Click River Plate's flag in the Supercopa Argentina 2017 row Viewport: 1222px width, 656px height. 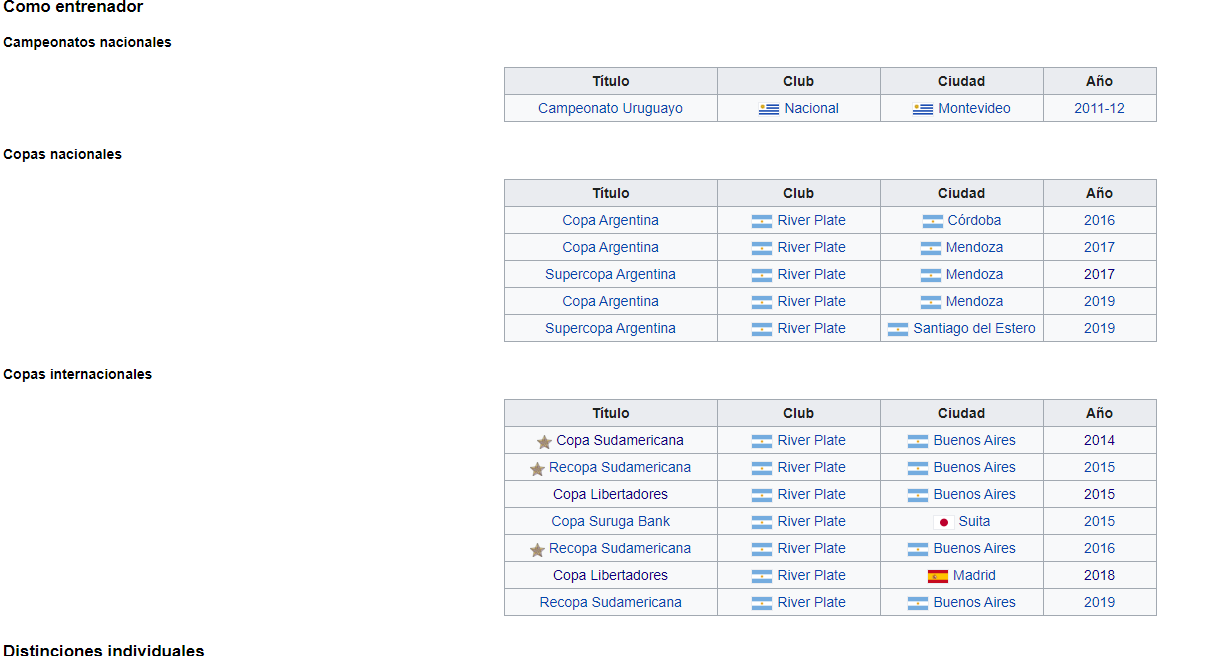tap(762, 275)
